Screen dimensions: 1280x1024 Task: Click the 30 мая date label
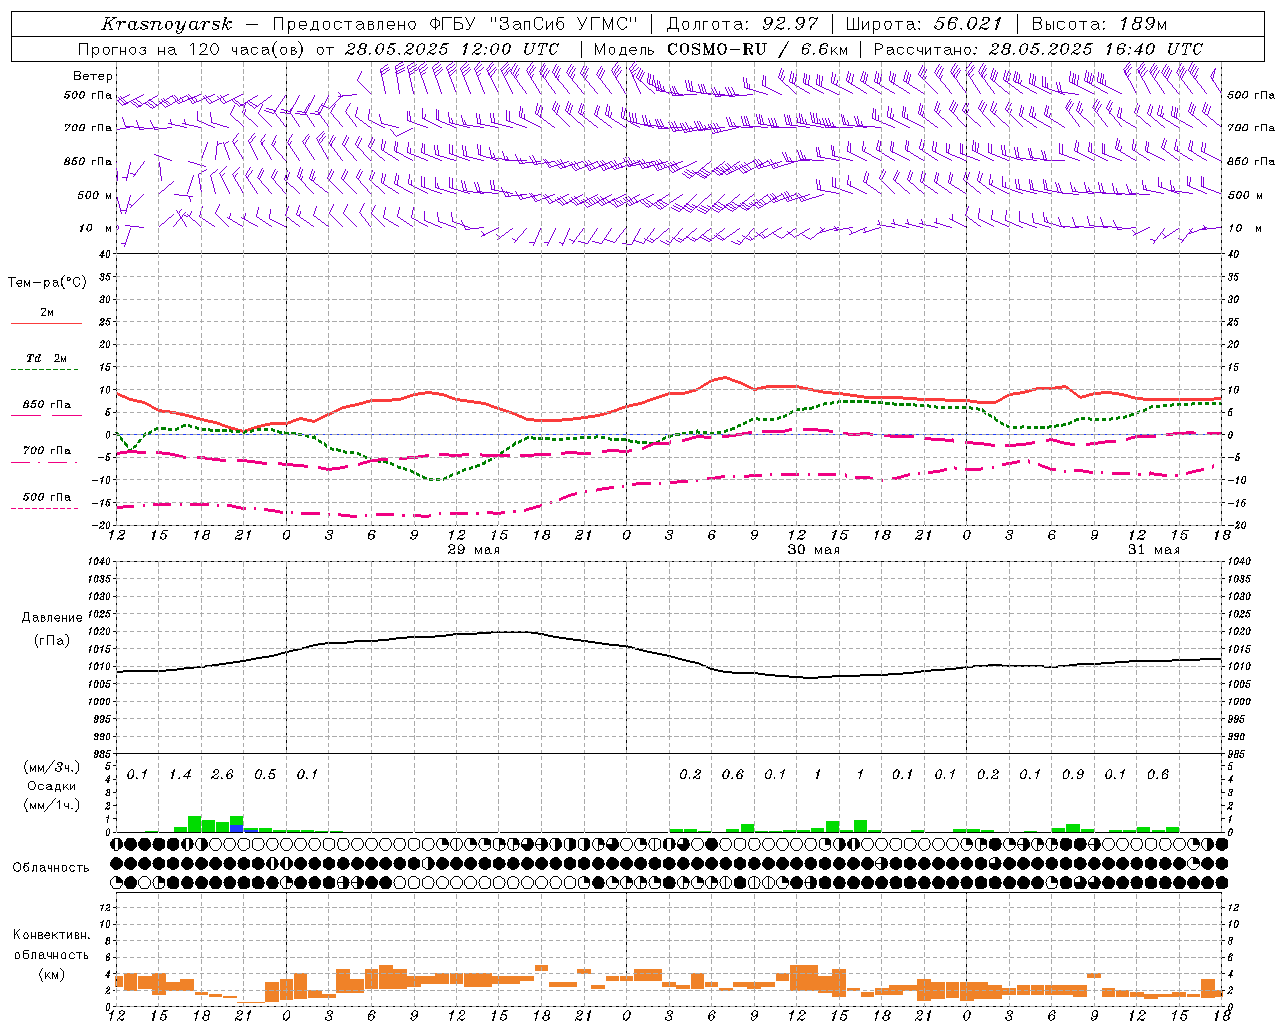click(813, 550)
